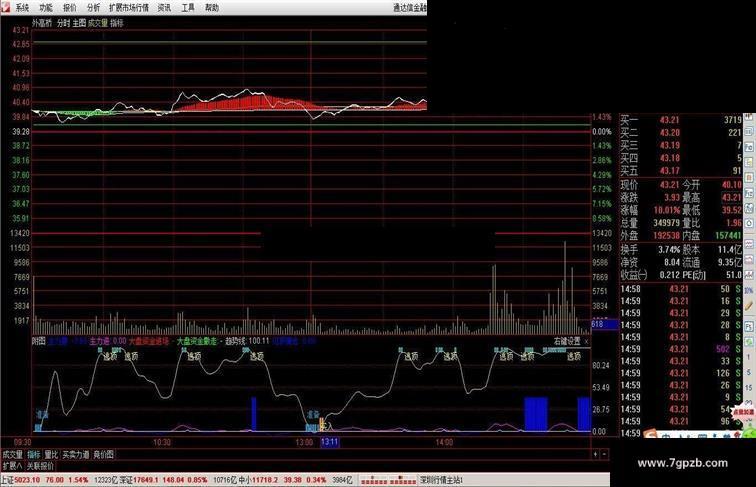Viewport: 756px width, 487px height.
Task: Click the 现价 value 43.21
Action: point(670,185)
